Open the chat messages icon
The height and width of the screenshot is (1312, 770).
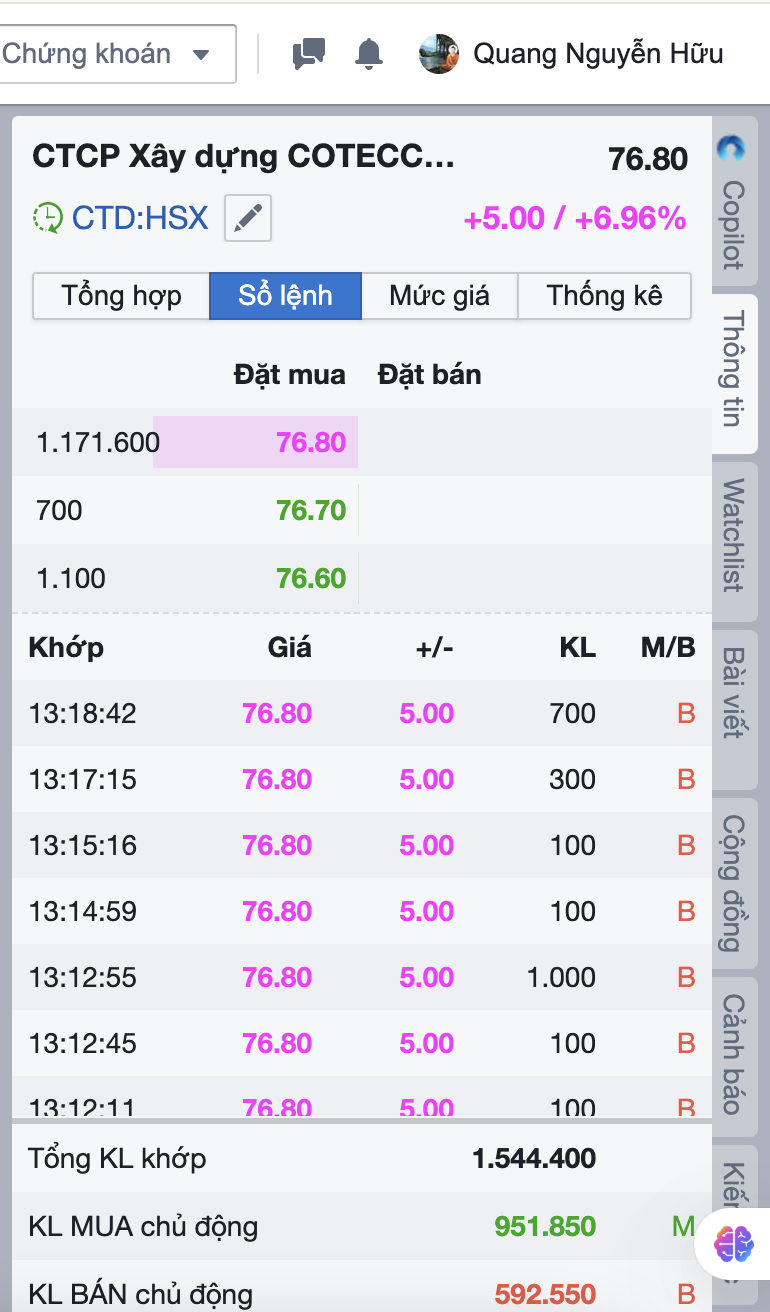click(309, 53)
